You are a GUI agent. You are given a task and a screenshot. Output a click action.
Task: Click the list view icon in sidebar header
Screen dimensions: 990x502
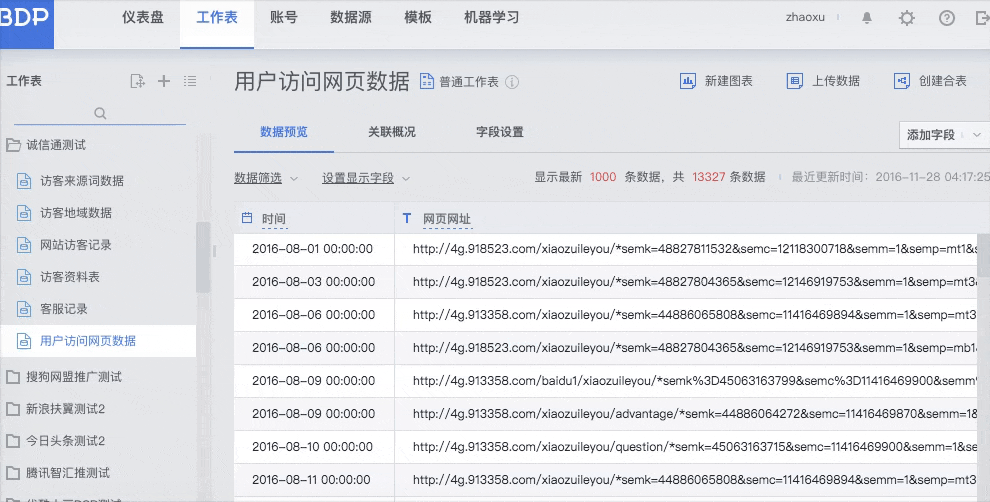[190, 81]
